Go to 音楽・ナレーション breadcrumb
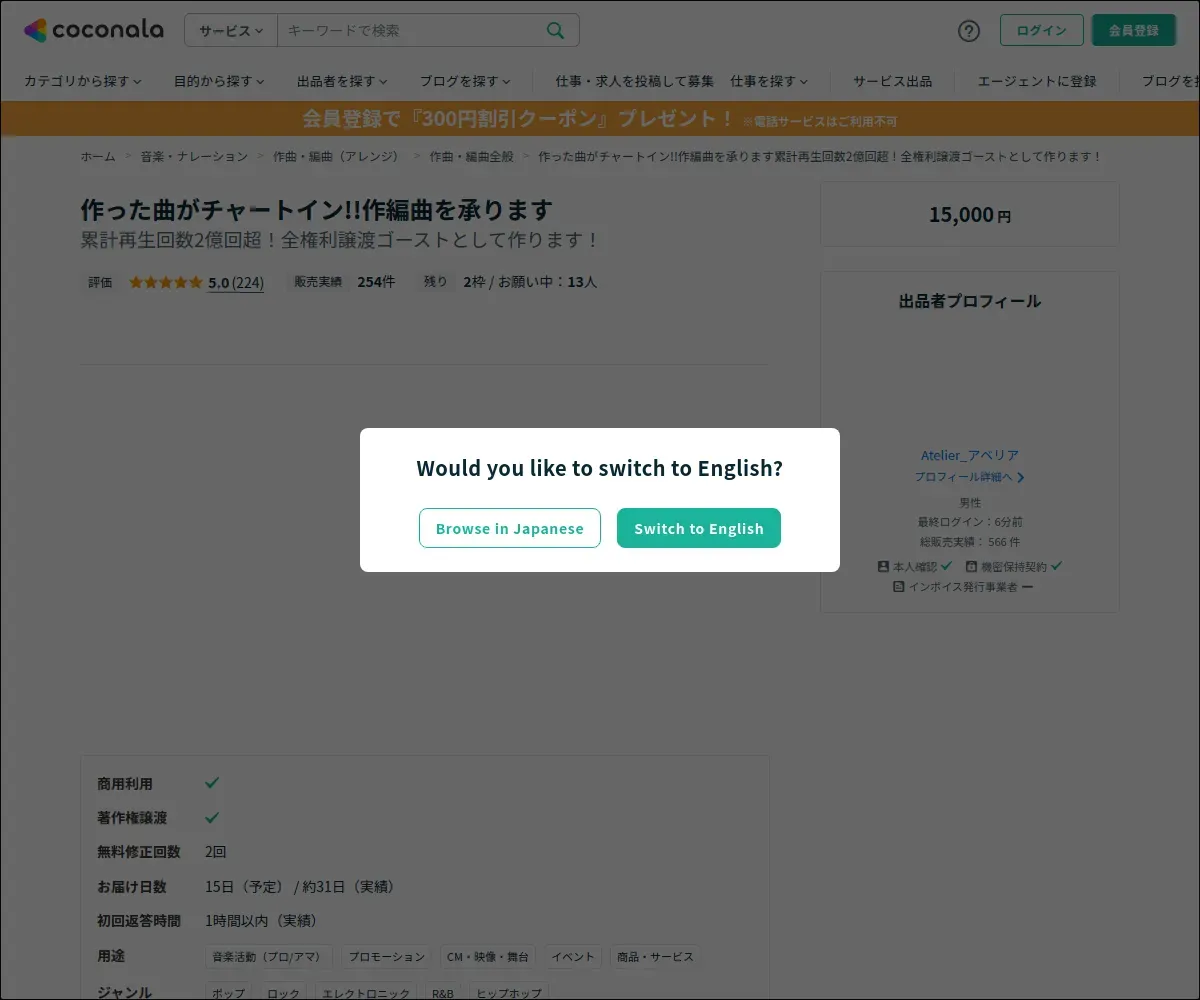The image size is (1200, 1000). click(194, 156)
